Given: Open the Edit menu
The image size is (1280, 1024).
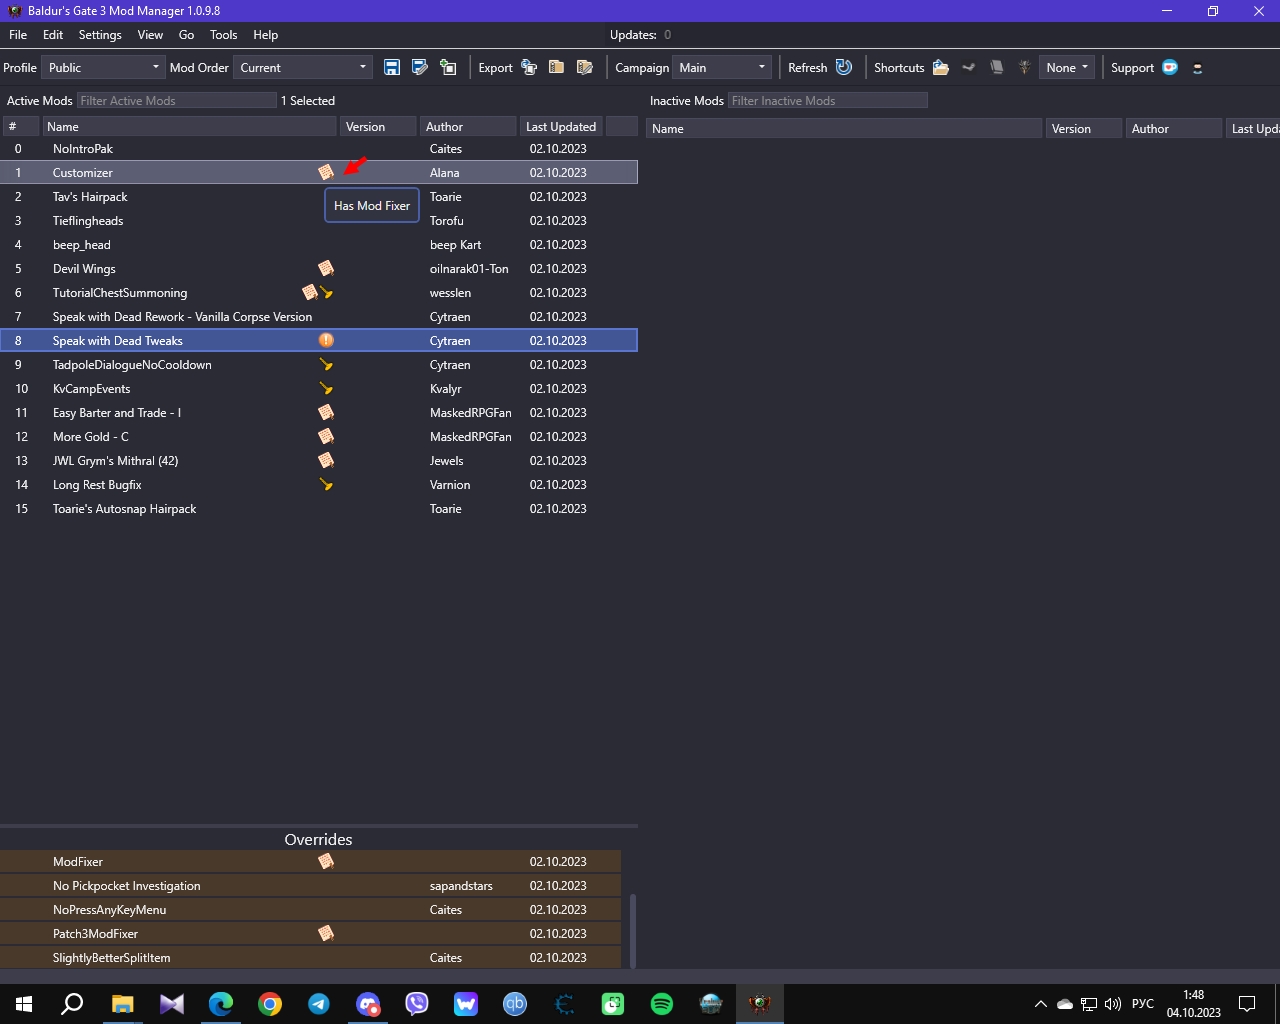Looking at the screenshot, I should pos(53,34).
